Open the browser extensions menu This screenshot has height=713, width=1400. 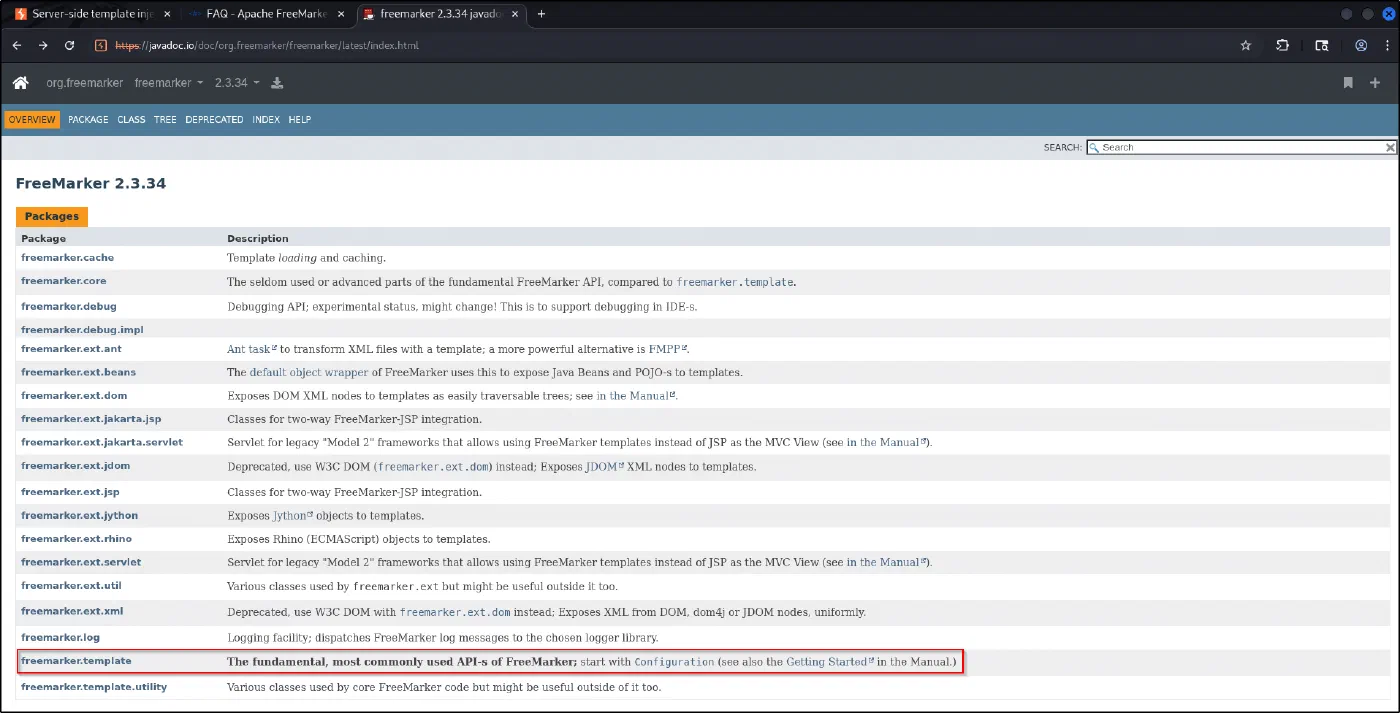coord(1283,45)
